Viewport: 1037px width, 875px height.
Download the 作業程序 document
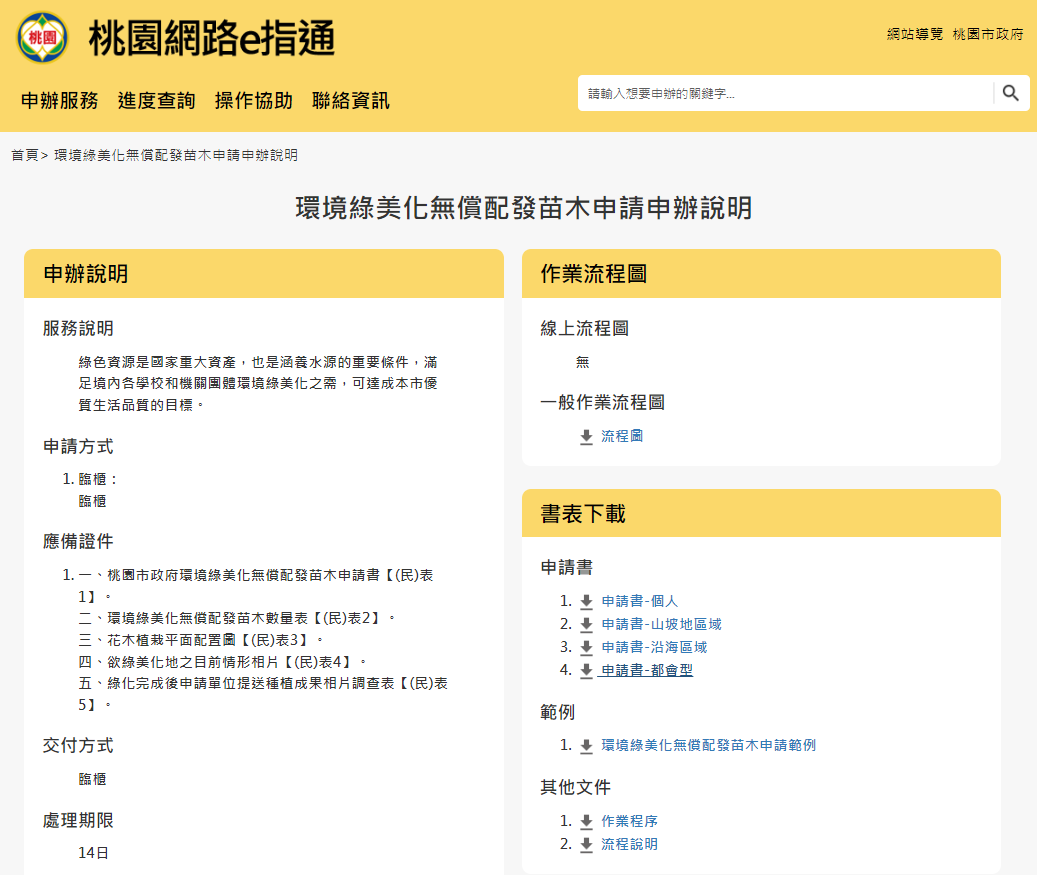pos(629,821)
